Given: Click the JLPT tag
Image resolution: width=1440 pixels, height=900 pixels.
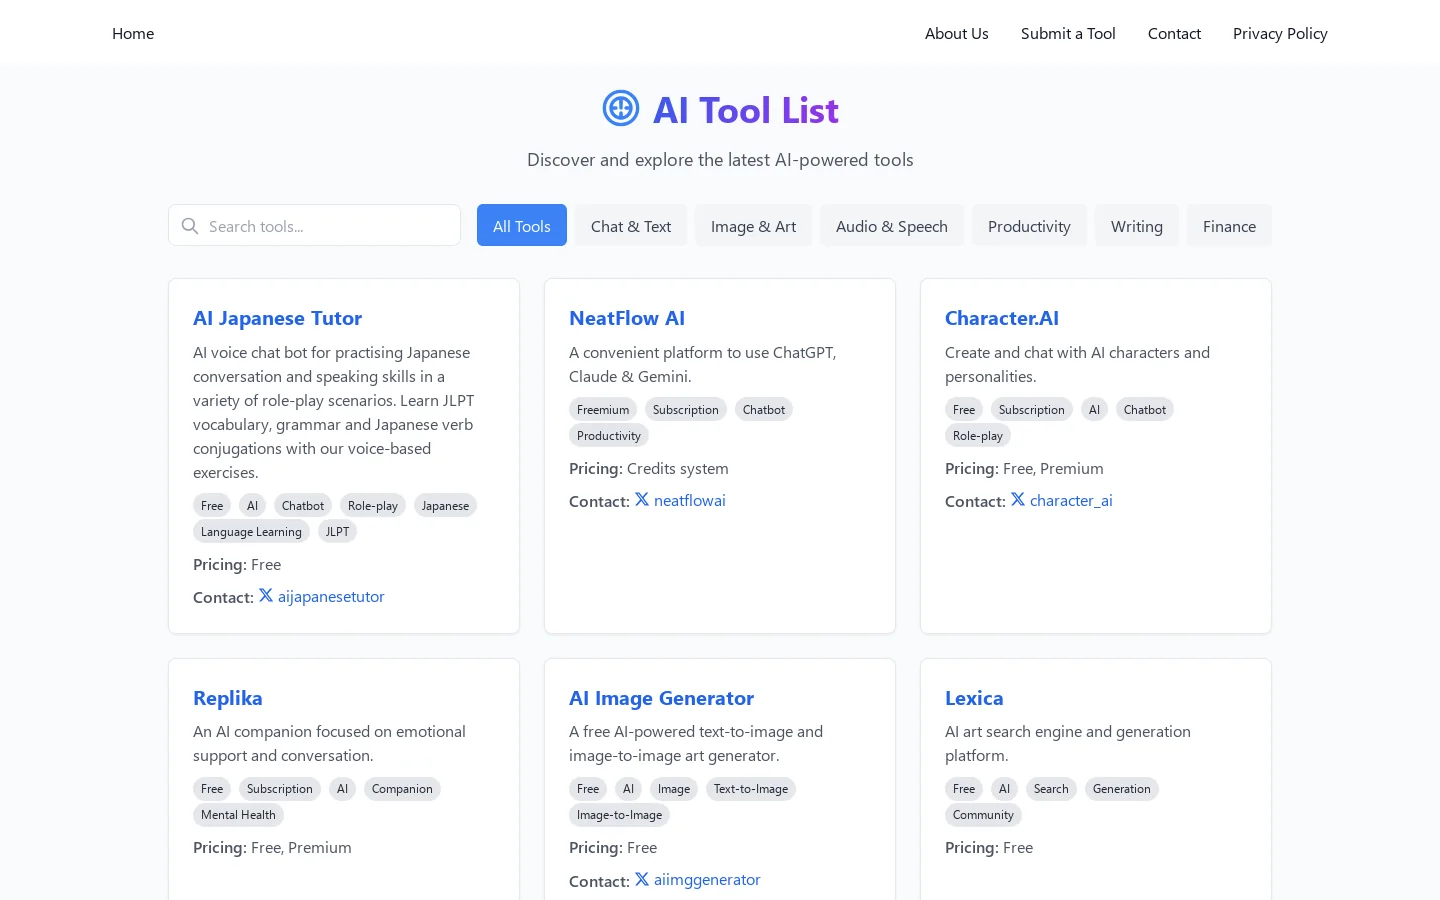Looking at the screenshot, I should [337, 532].
